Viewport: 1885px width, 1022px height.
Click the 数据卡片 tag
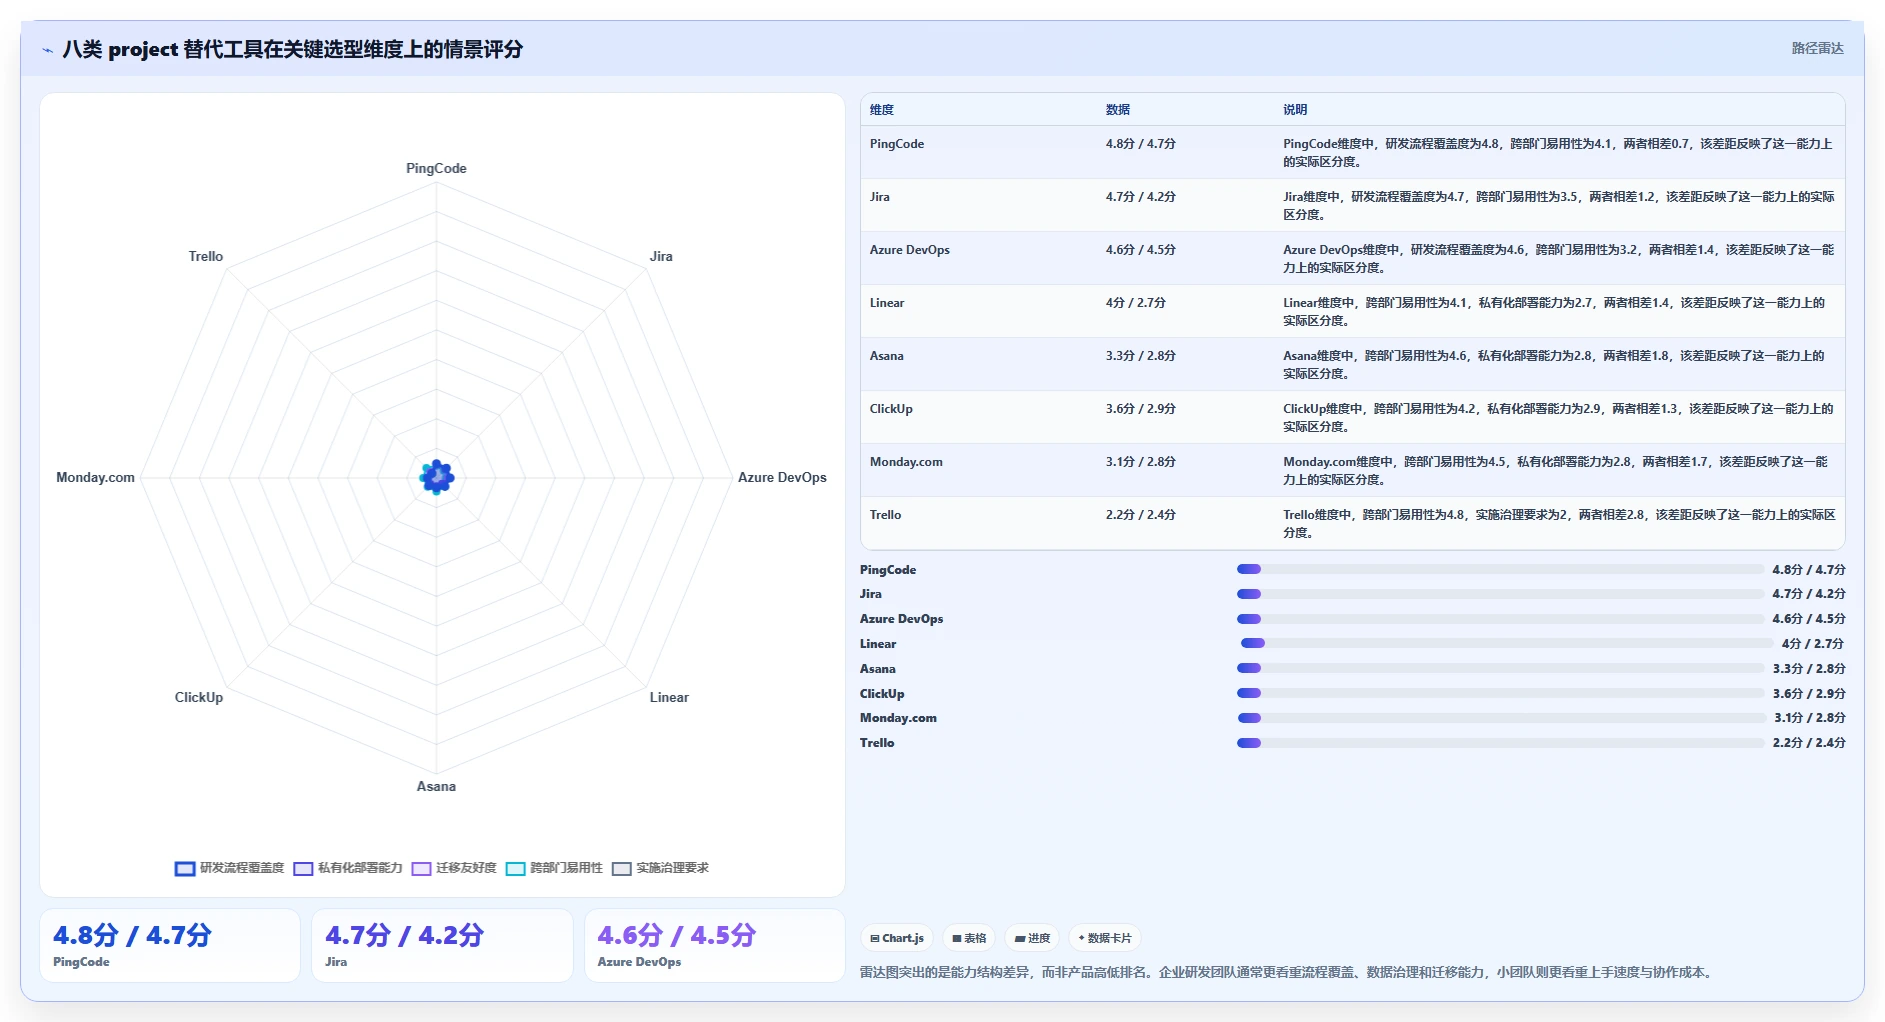coord(1105,938)
